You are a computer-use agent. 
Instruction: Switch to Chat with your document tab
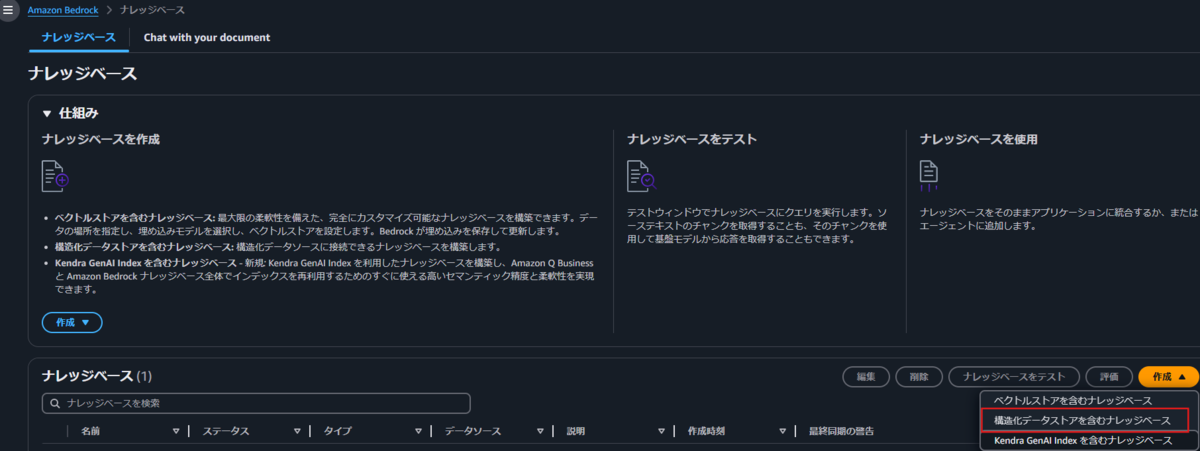pyautogui.click(x=207, y=38)
